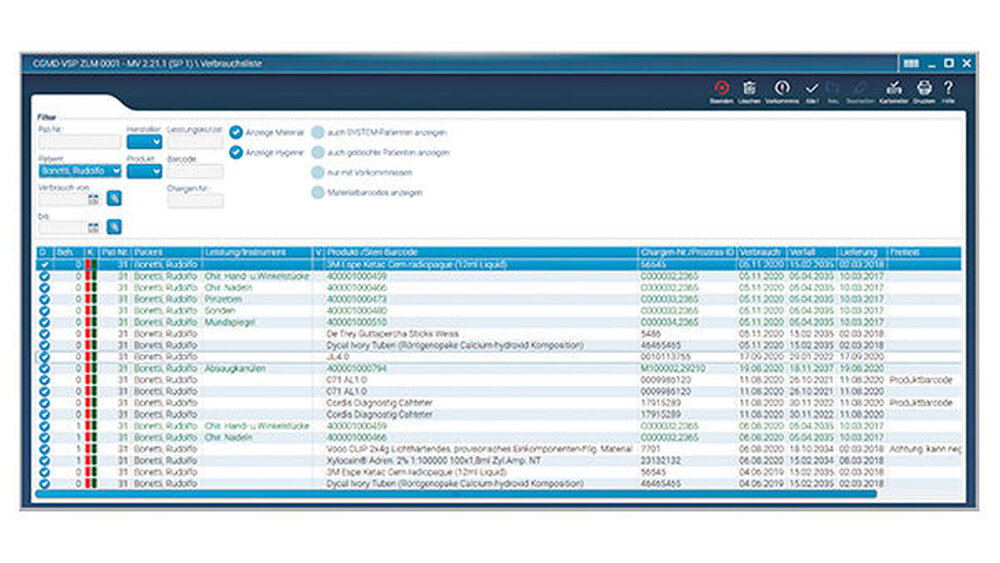Click the Barcode input field
Screen dimensions: 1000x563
pos(195,171)
